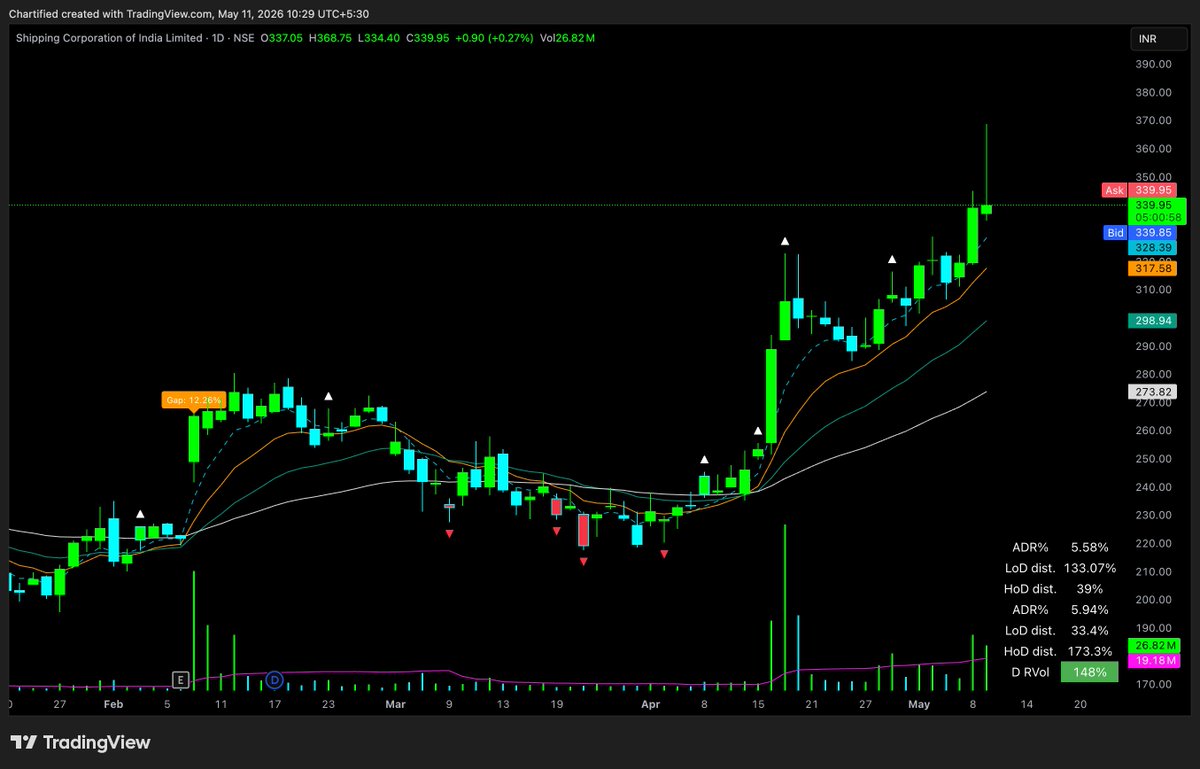Click the +0.90 (+0.27%) change value
Image resolution: width=1200 pixels, height=769 pixels.
(496, 38)
